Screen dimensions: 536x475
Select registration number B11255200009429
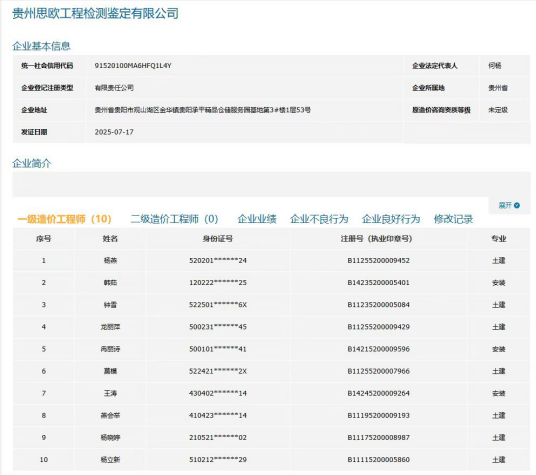coord(378,327)
